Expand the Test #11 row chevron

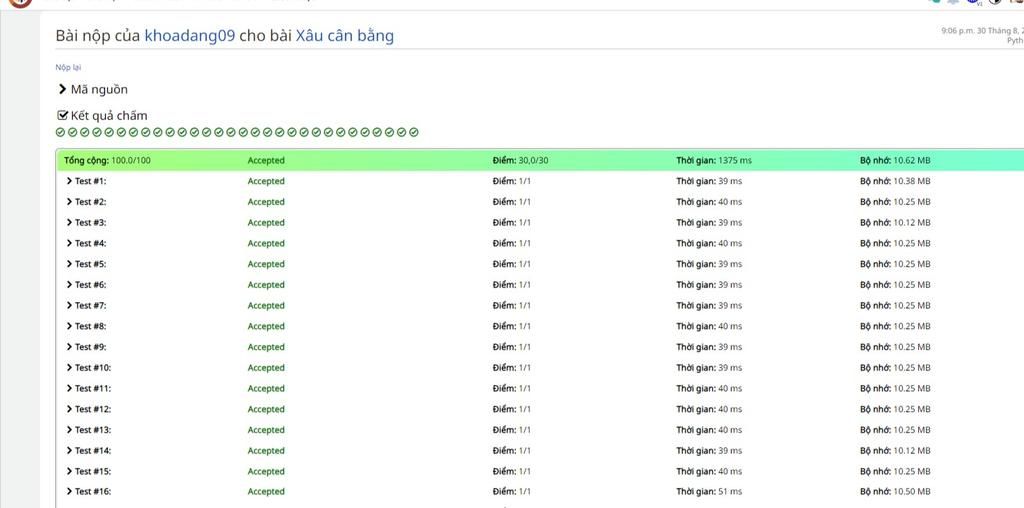coord(69,389)
